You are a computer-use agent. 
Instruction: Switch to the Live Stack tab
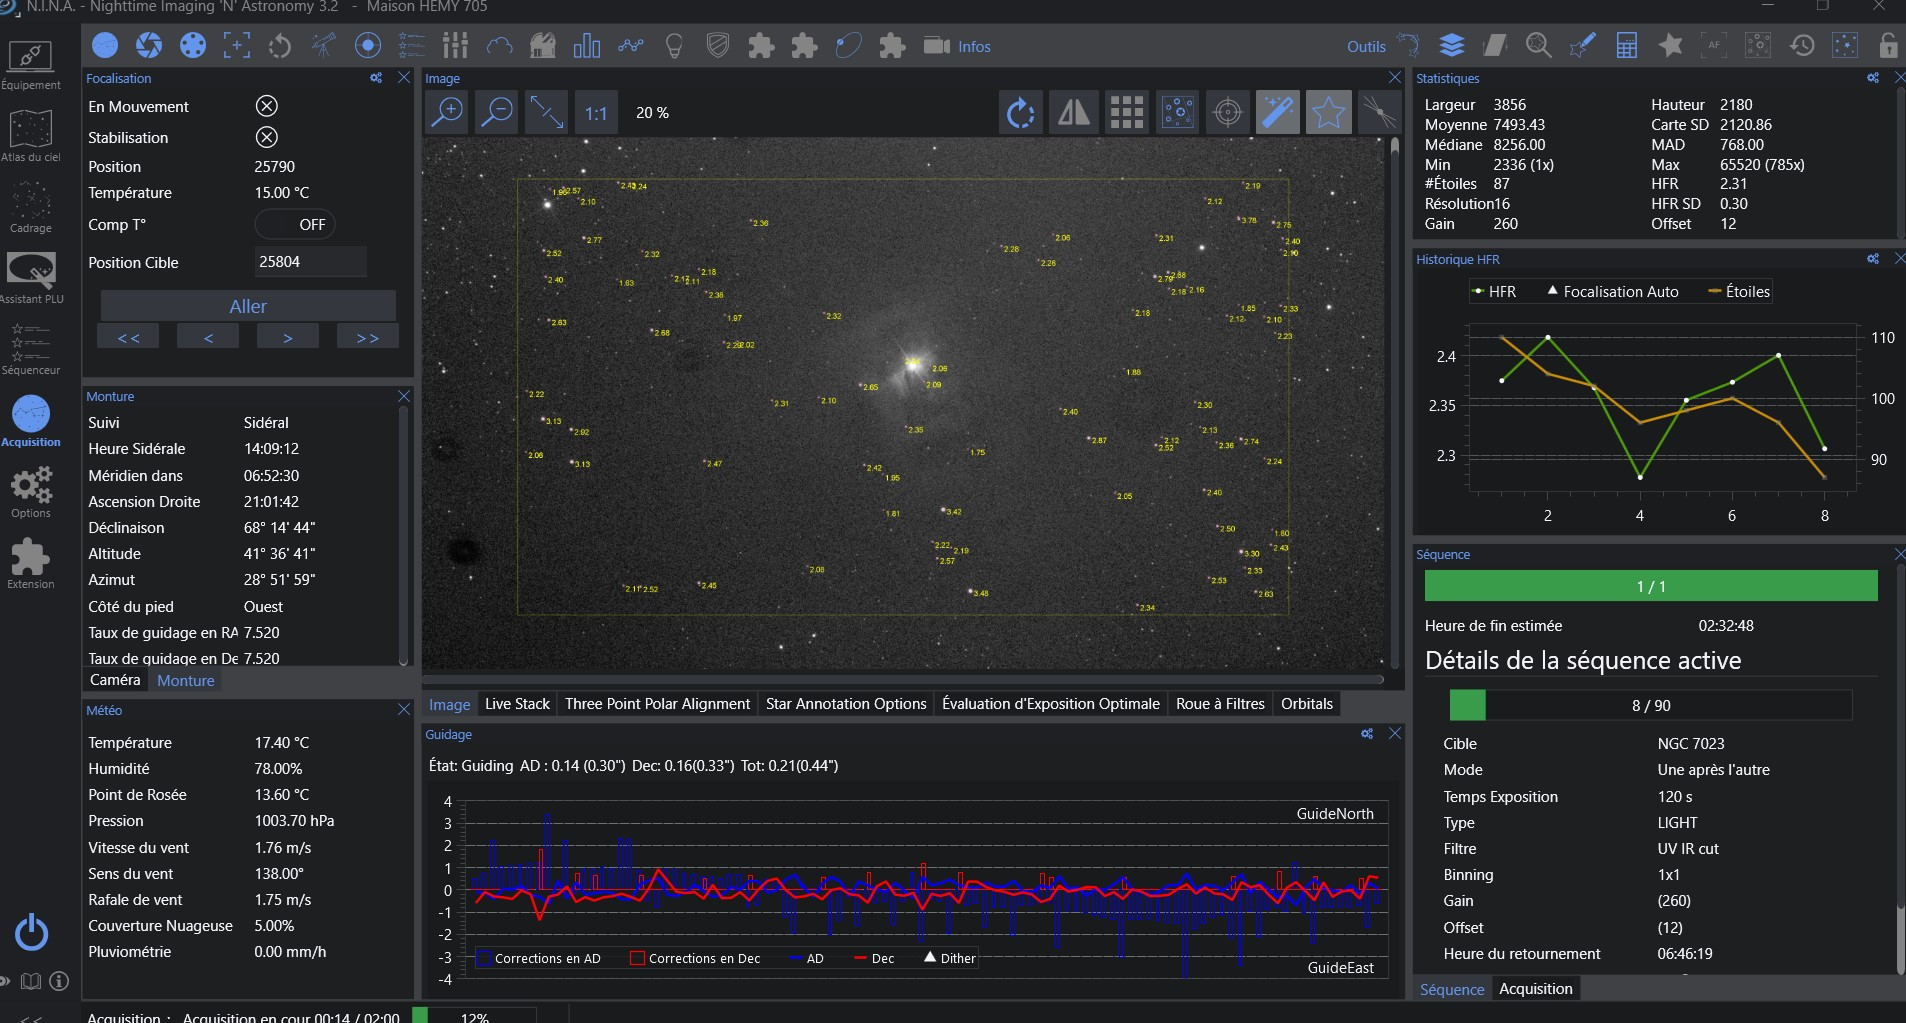pyautogui.click(x=517, y=704)
